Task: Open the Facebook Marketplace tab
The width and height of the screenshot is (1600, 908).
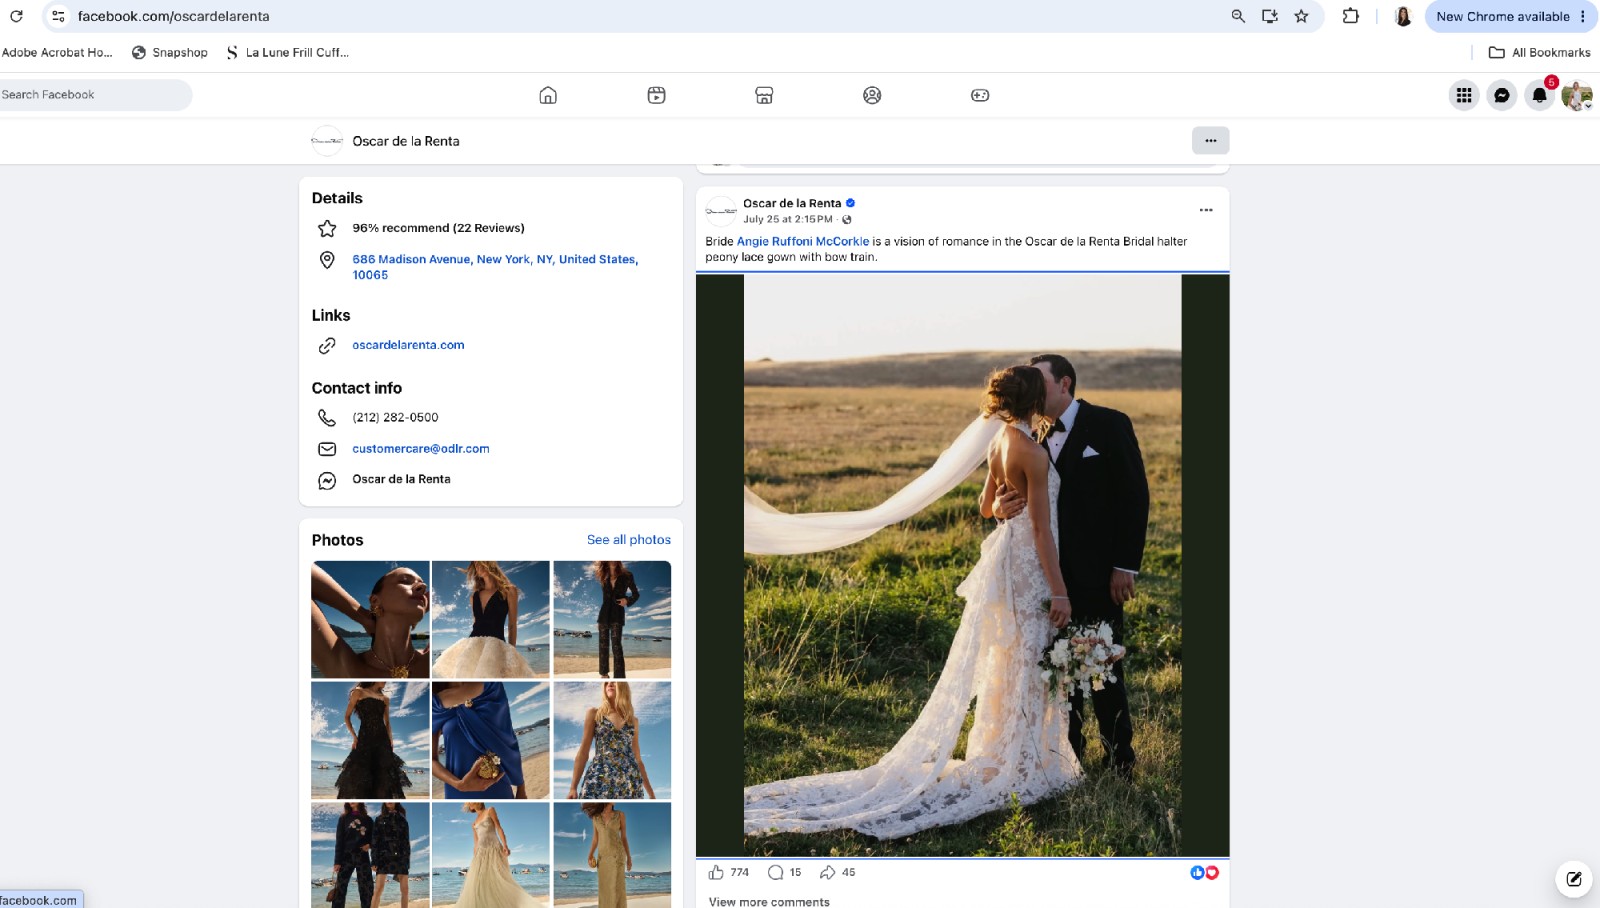Action: pos(764,95)
